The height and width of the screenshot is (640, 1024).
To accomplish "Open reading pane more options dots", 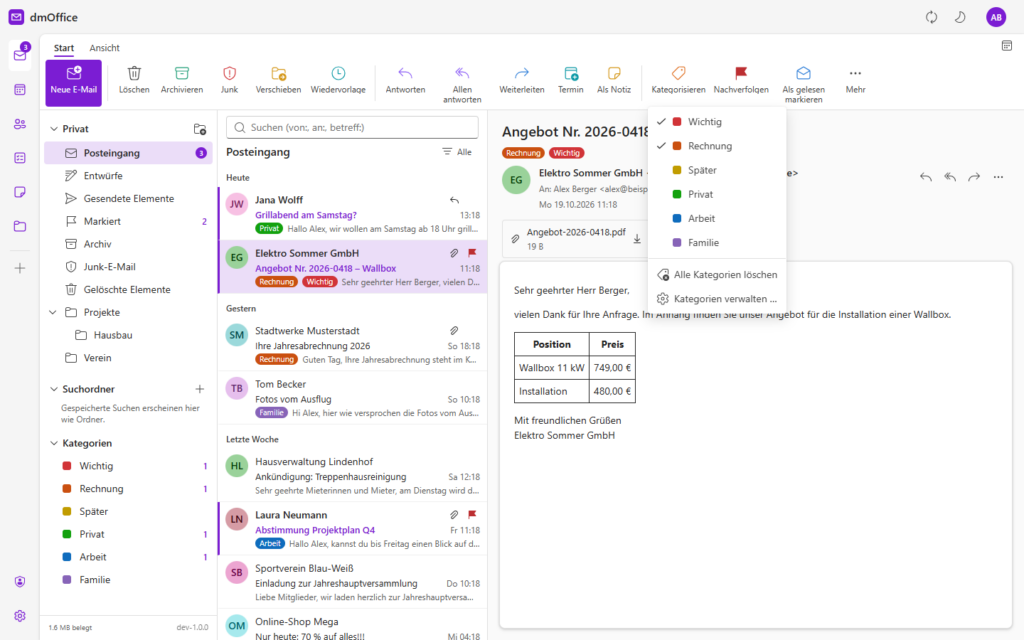I will tap(998, 177).
